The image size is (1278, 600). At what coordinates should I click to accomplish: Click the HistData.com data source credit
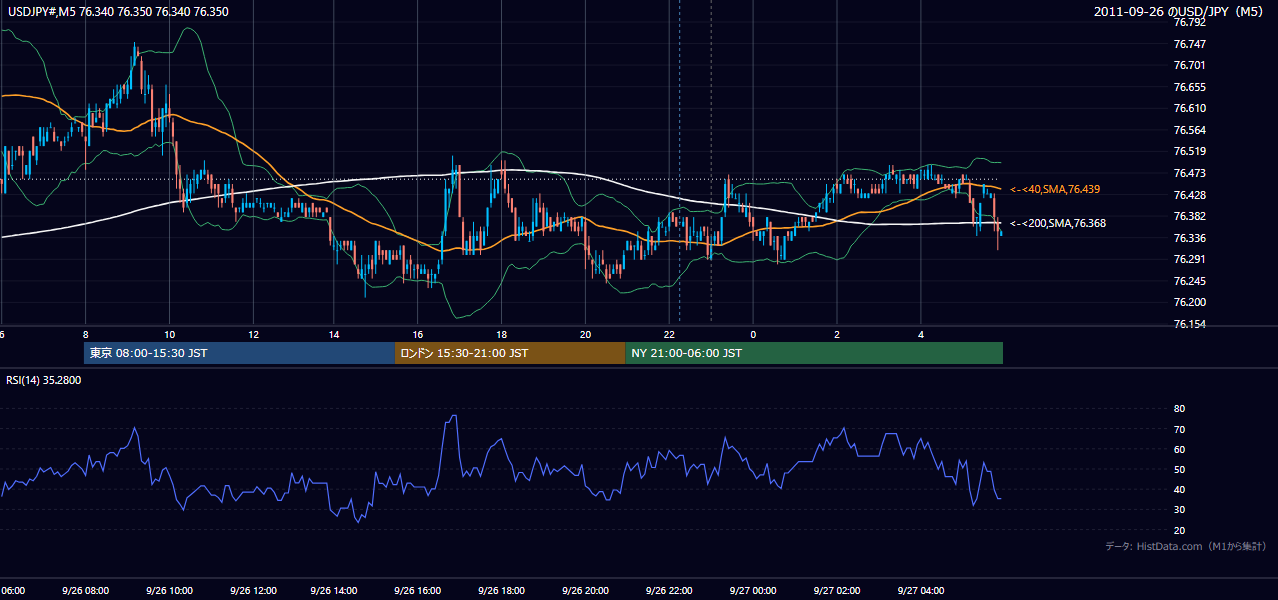[1185, 546]
